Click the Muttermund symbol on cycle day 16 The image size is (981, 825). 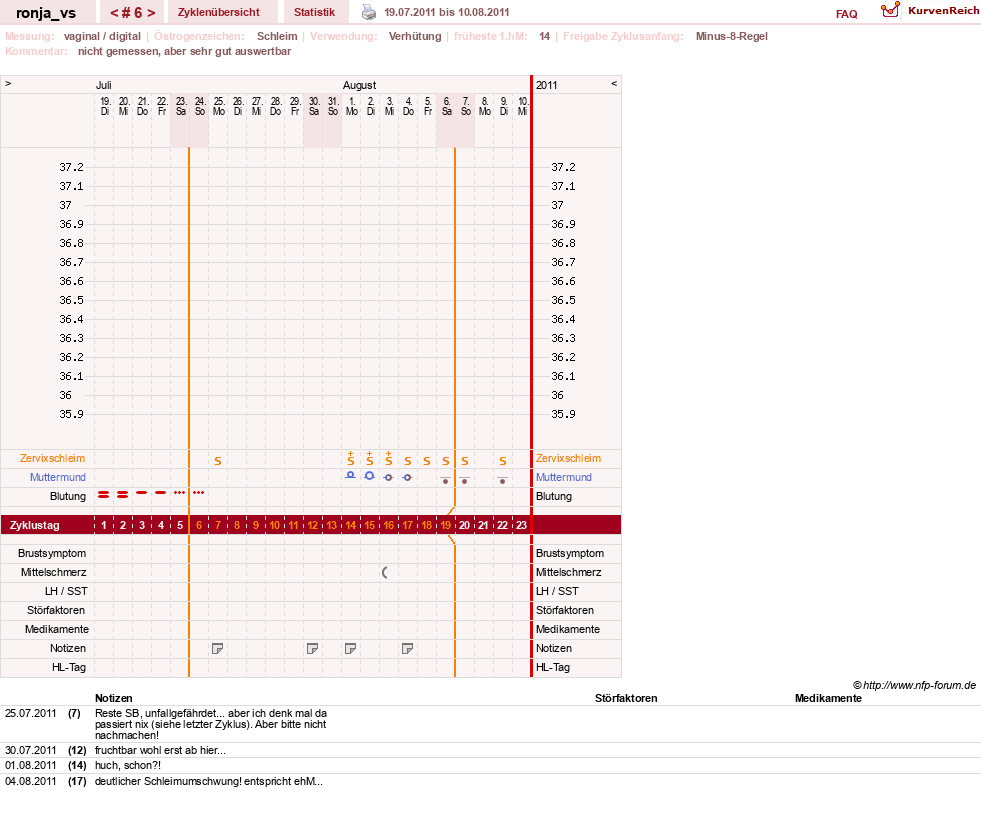coord(389,477)
